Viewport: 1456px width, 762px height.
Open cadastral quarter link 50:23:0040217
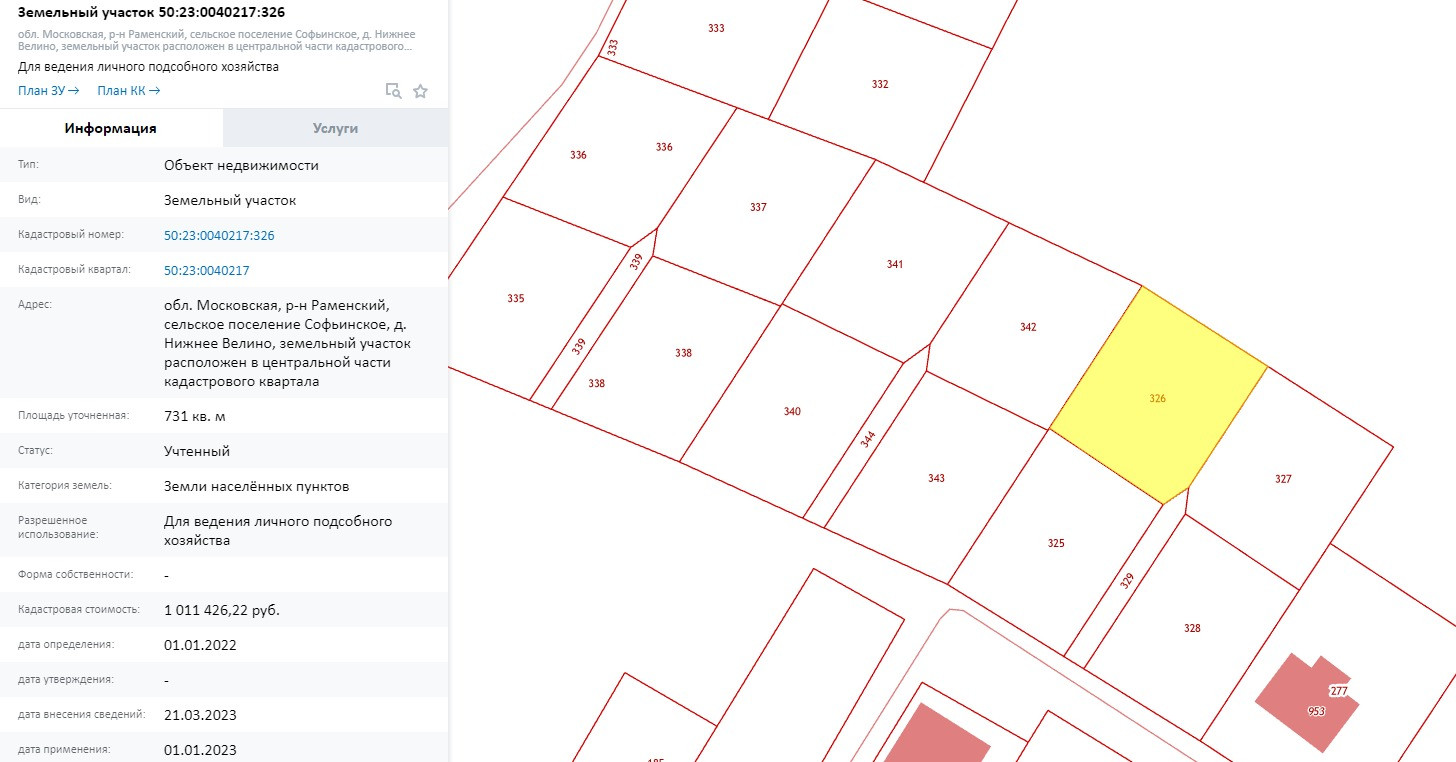click(207, 271)
